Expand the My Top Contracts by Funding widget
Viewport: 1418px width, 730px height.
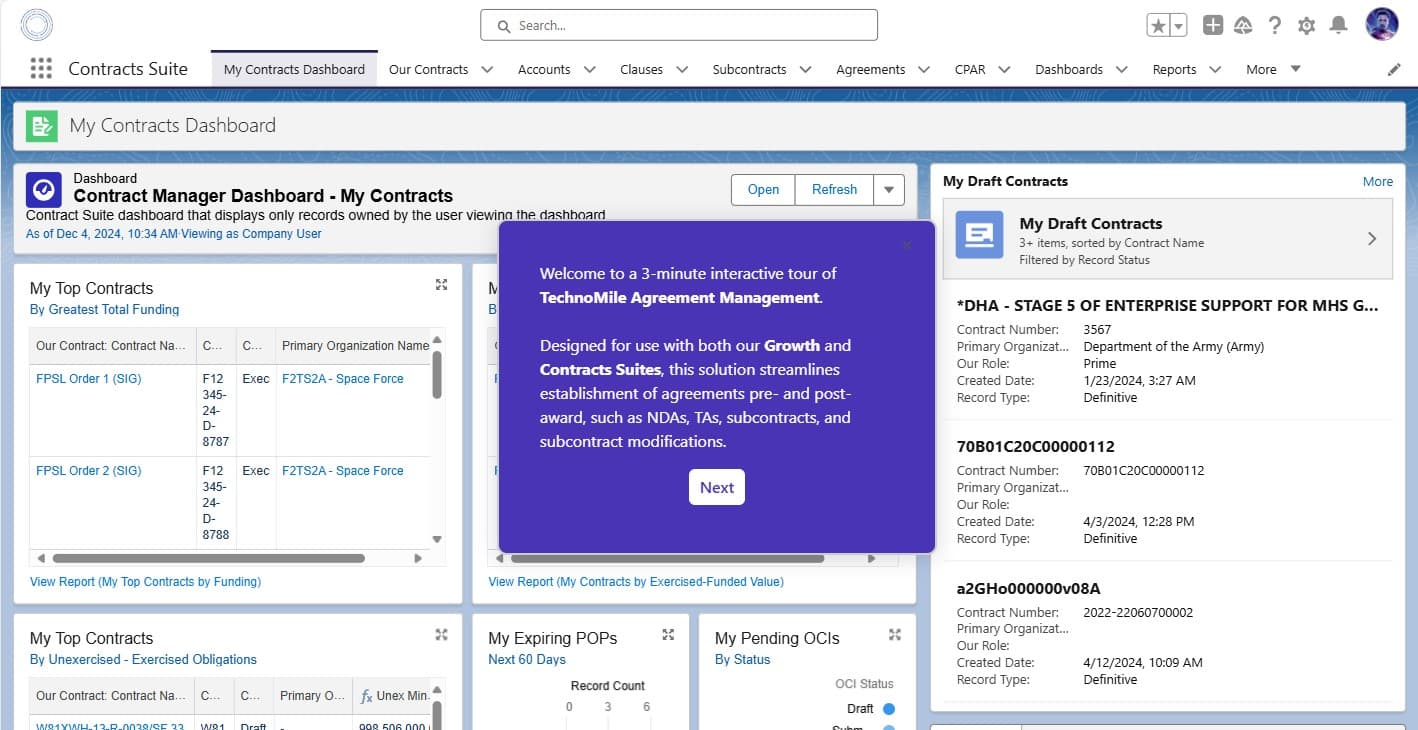[x=441, y=285]
